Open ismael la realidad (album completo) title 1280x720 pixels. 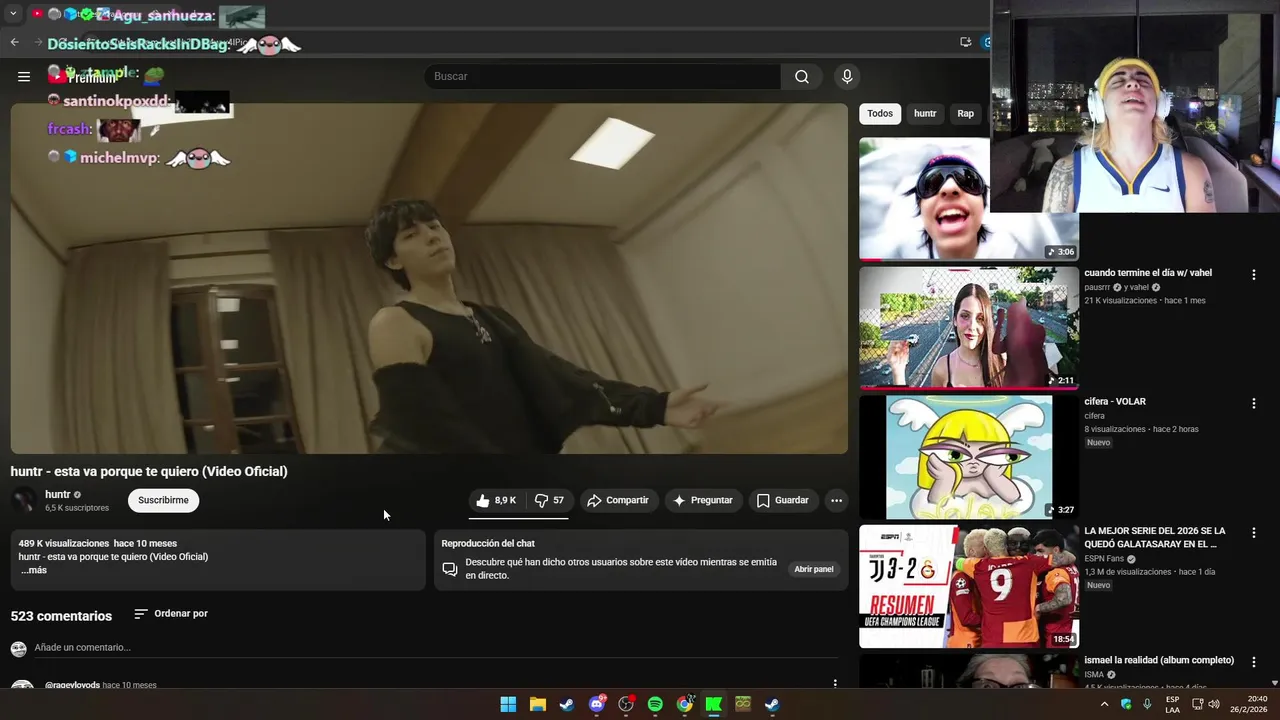click(1159, 660)
